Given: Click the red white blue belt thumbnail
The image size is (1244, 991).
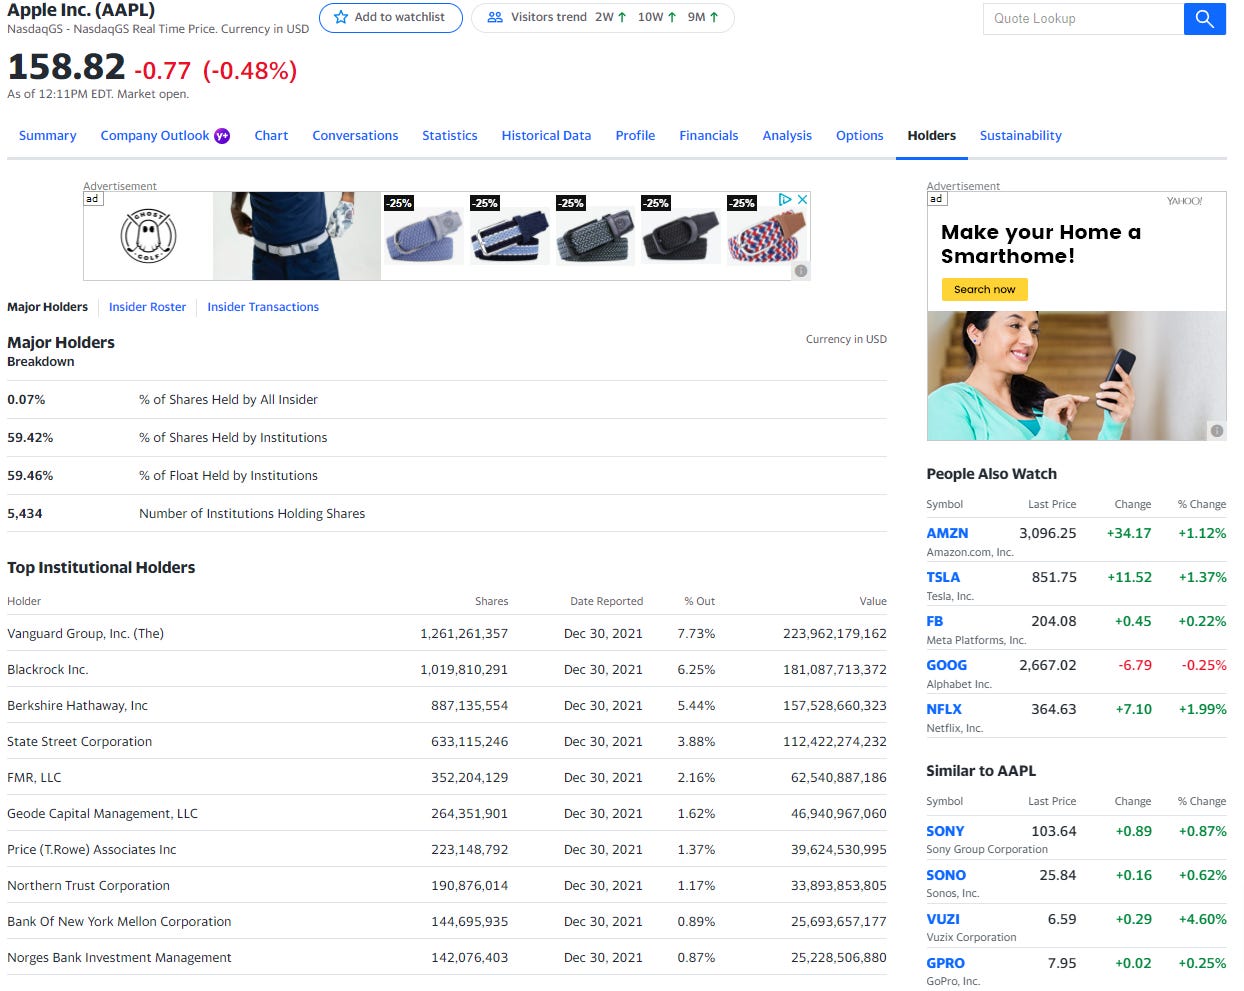Looking at the screenshot, I should [x=766, y=236].
